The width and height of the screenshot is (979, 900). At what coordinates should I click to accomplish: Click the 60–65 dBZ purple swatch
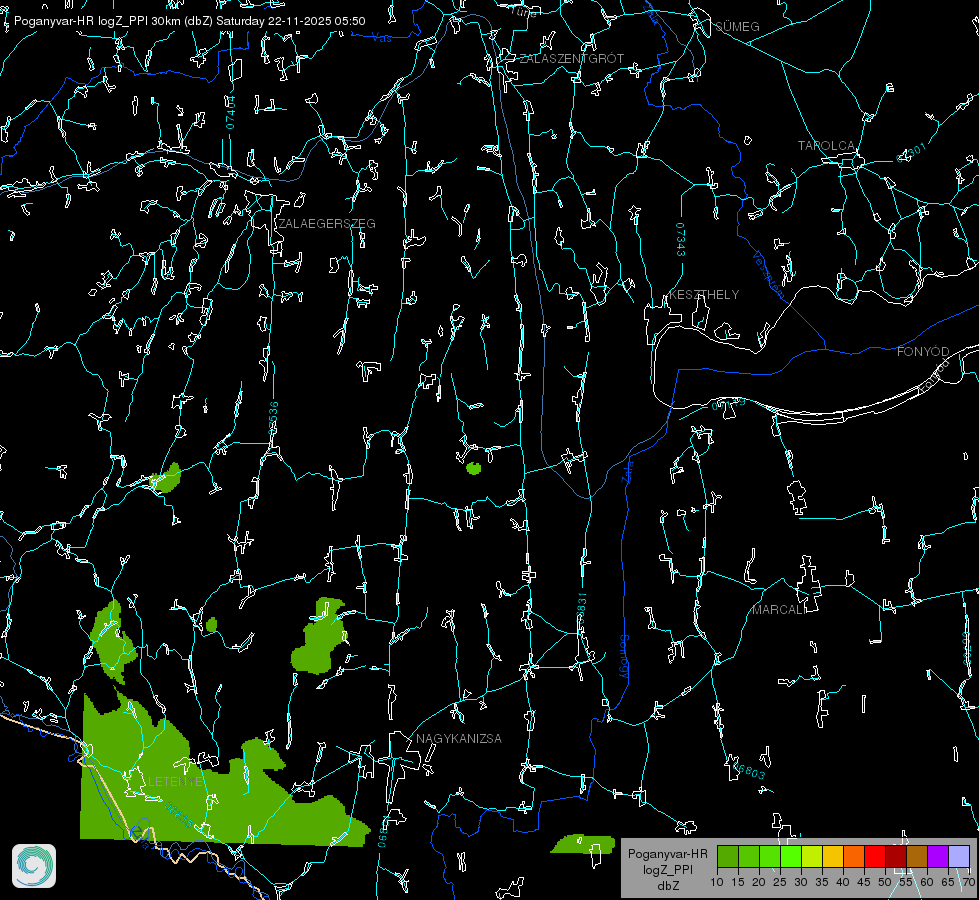pos(938,856)
